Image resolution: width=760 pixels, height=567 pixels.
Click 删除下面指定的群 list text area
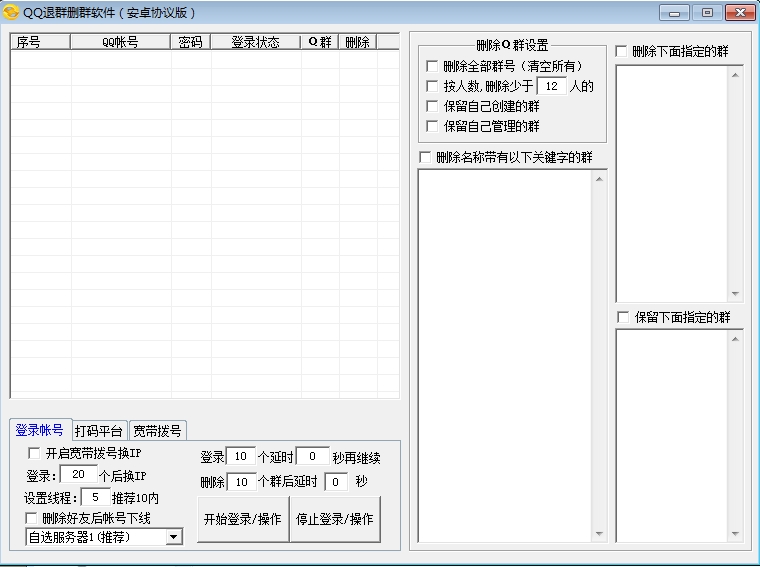click(672, 184)
